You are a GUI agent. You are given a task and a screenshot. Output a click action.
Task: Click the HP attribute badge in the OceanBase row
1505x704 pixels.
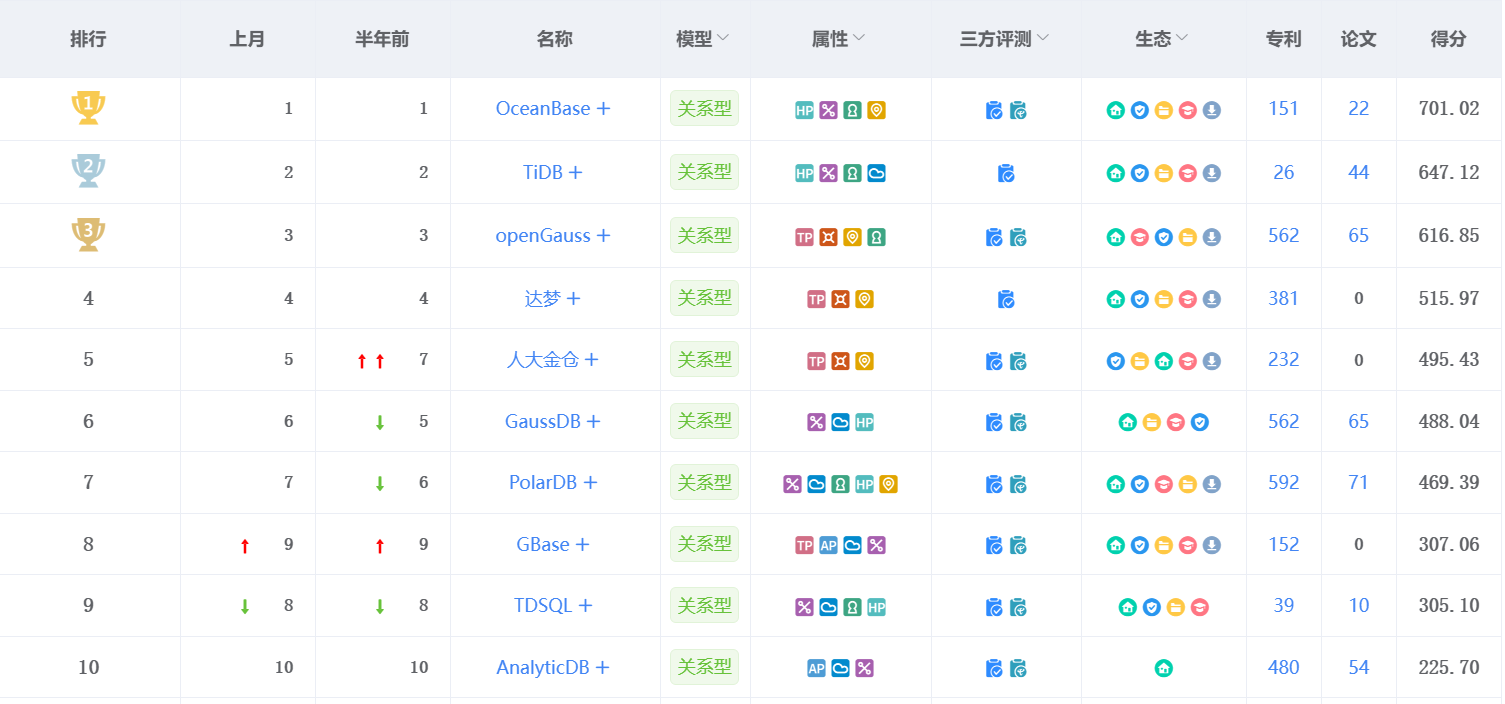click(804, 111)
